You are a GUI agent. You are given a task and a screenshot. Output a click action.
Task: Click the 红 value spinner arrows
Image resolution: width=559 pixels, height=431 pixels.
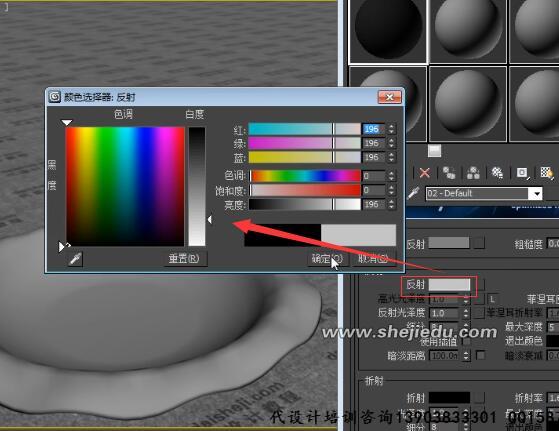click(x=391, y=129)
